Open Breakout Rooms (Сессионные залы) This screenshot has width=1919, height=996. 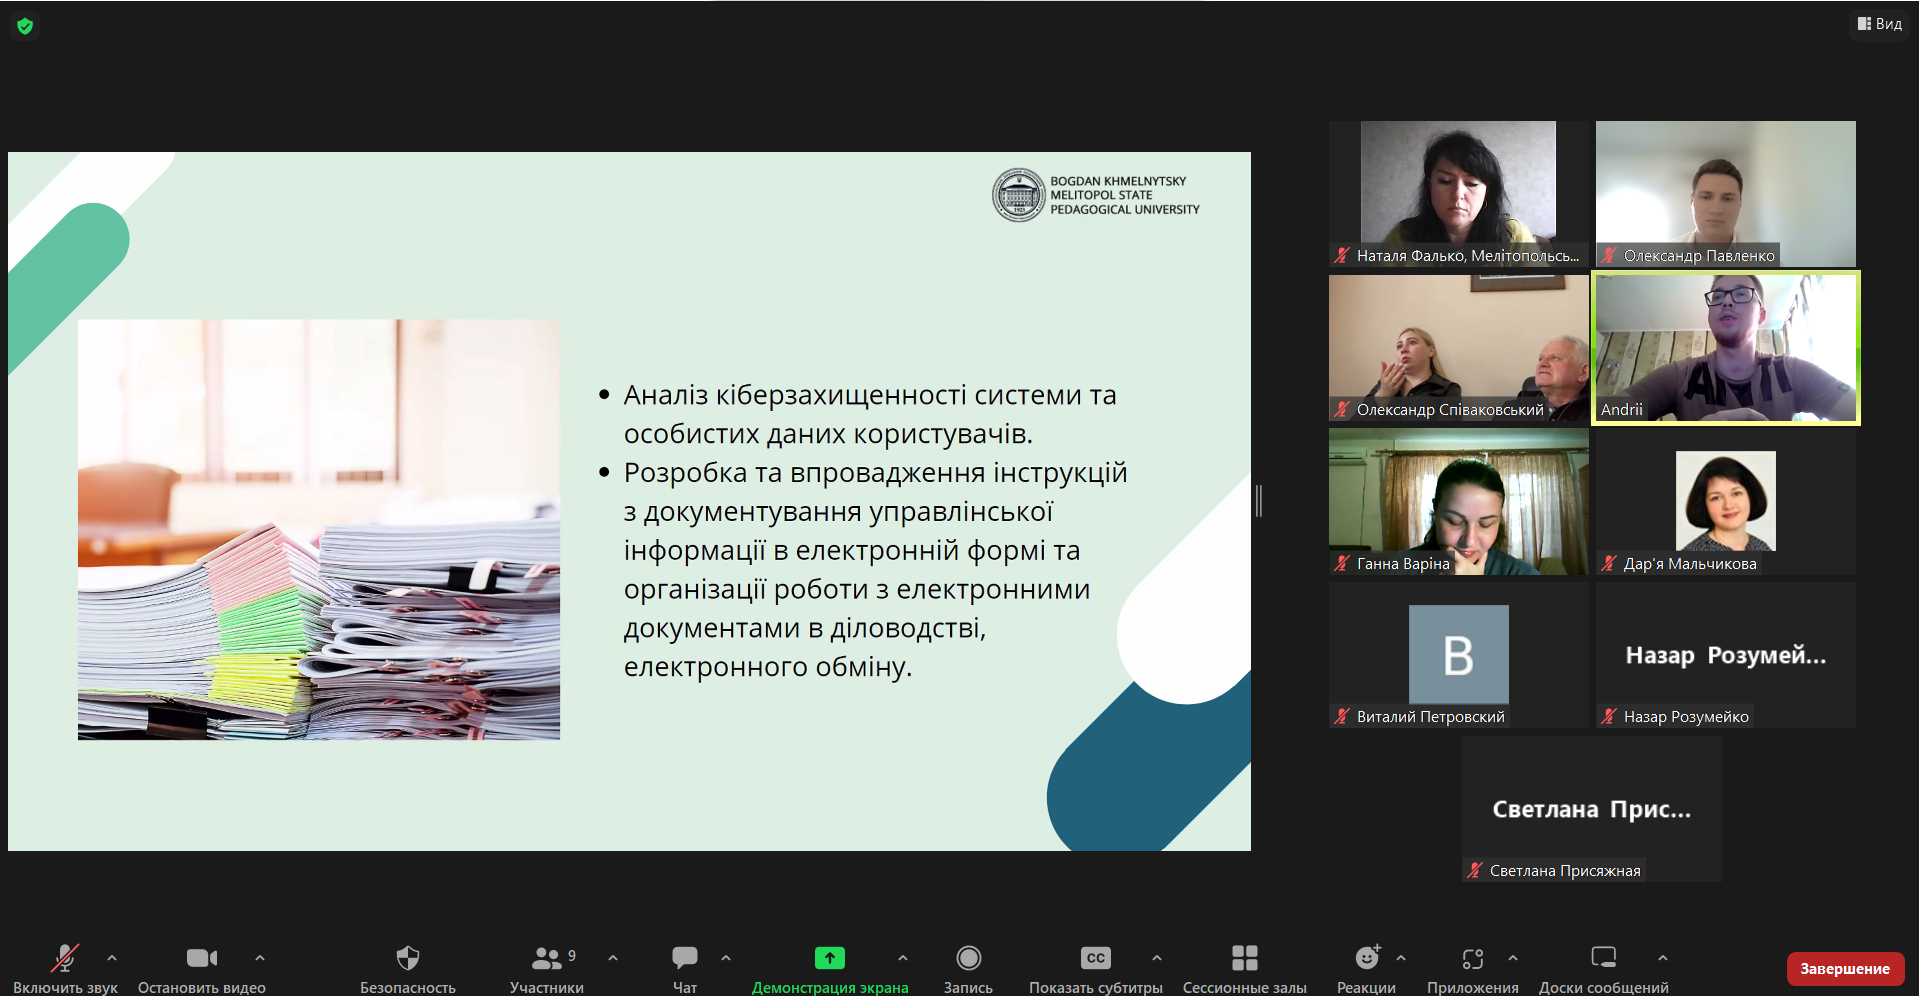(1244, 958)
